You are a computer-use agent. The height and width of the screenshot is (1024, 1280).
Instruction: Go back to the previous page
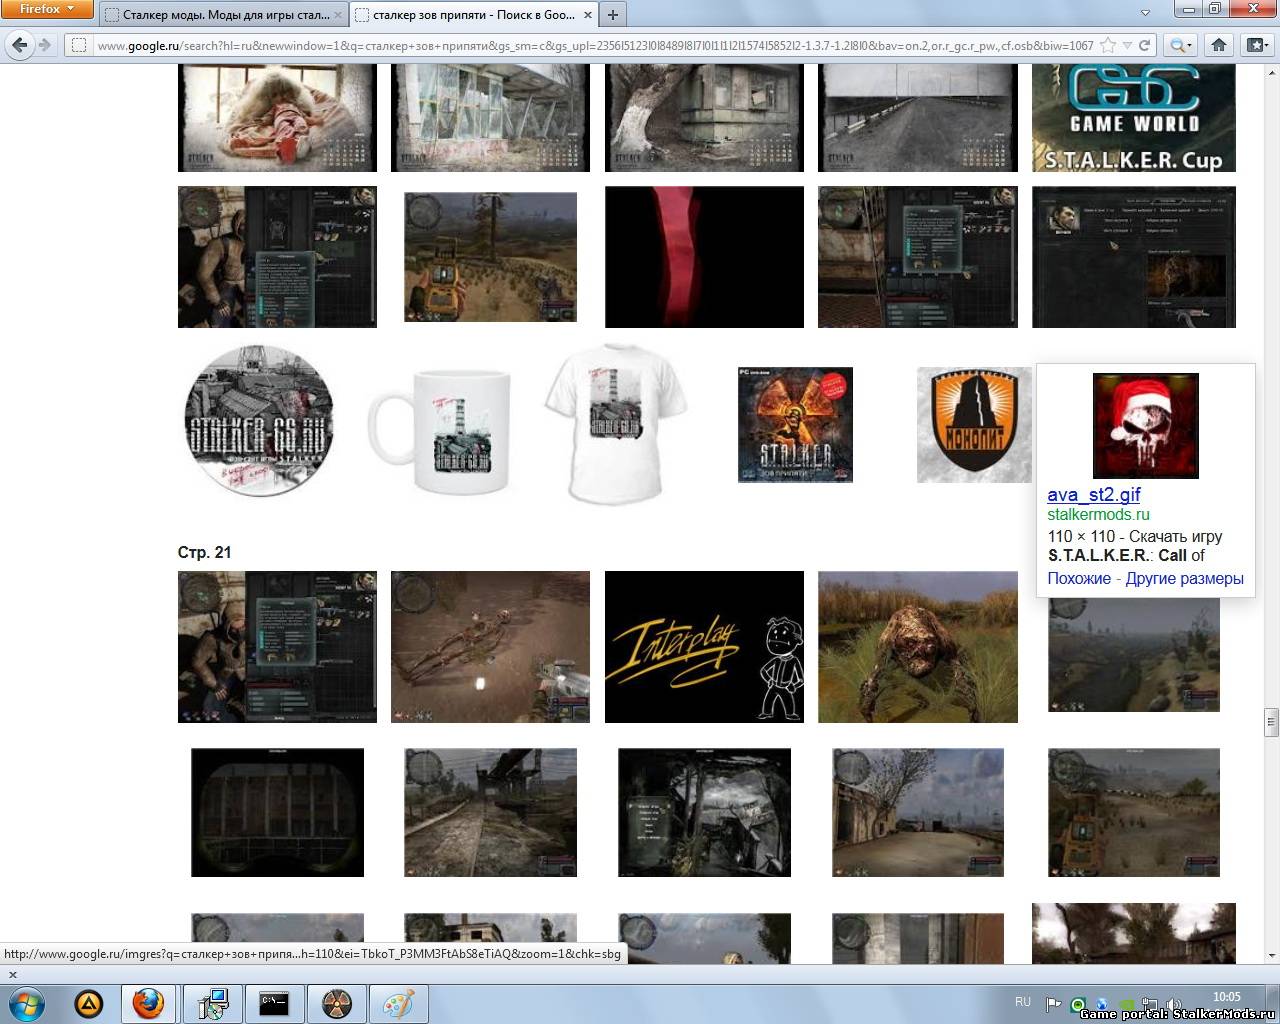[x=19, y=45]
